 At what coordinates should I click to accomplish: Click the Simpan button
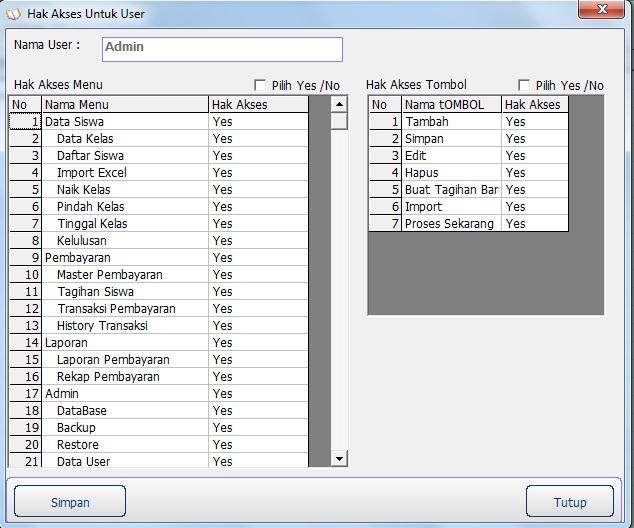(70, 502)
